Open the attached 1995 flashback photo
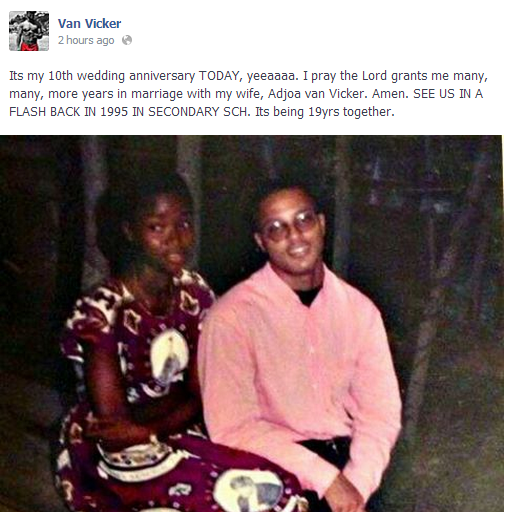This screenshot has height=512, width=505. click(x=251, y=323)
